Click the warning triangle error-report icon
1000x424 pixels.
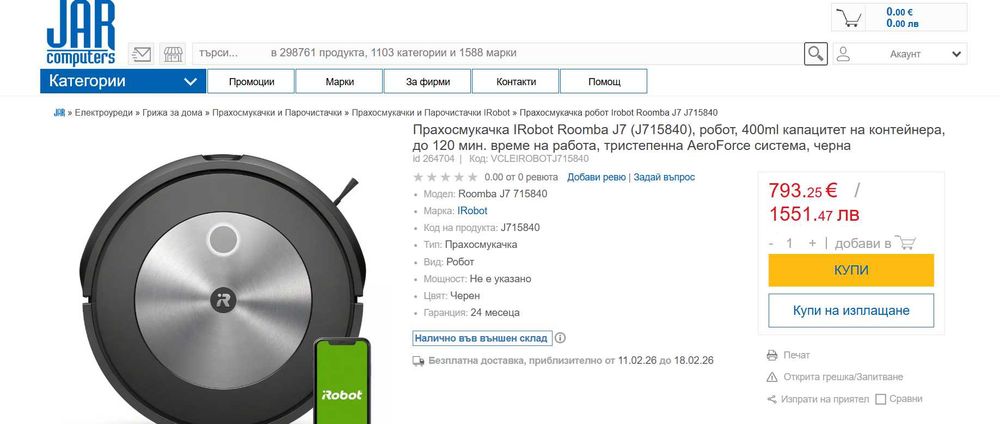[x=772, y=377]
